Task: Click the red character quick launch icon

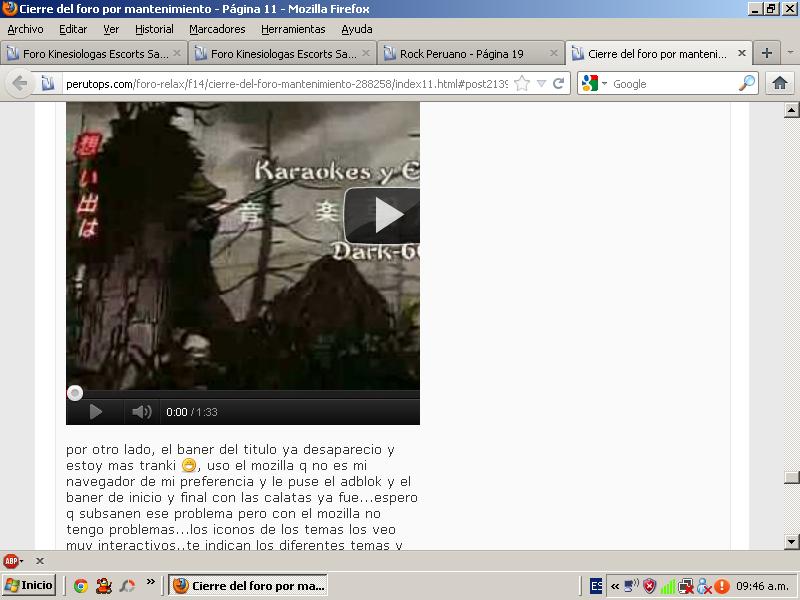Action: [104, 585]
